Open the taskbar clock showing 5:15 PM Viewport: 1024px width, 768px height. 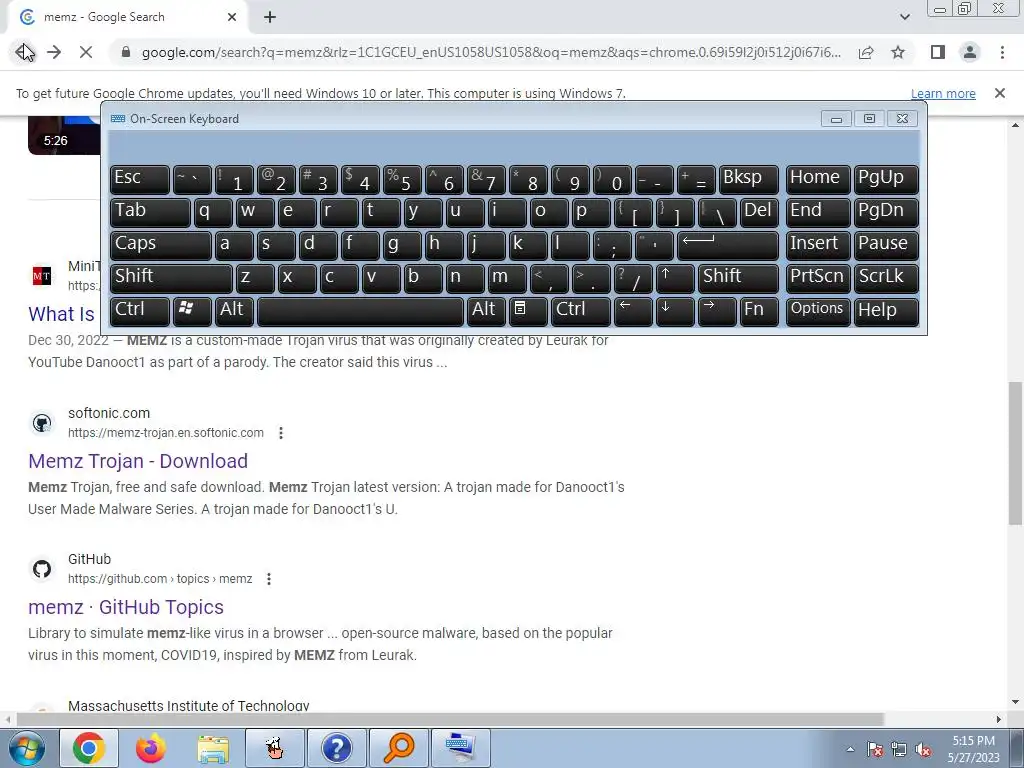click(x=973, y=749)
